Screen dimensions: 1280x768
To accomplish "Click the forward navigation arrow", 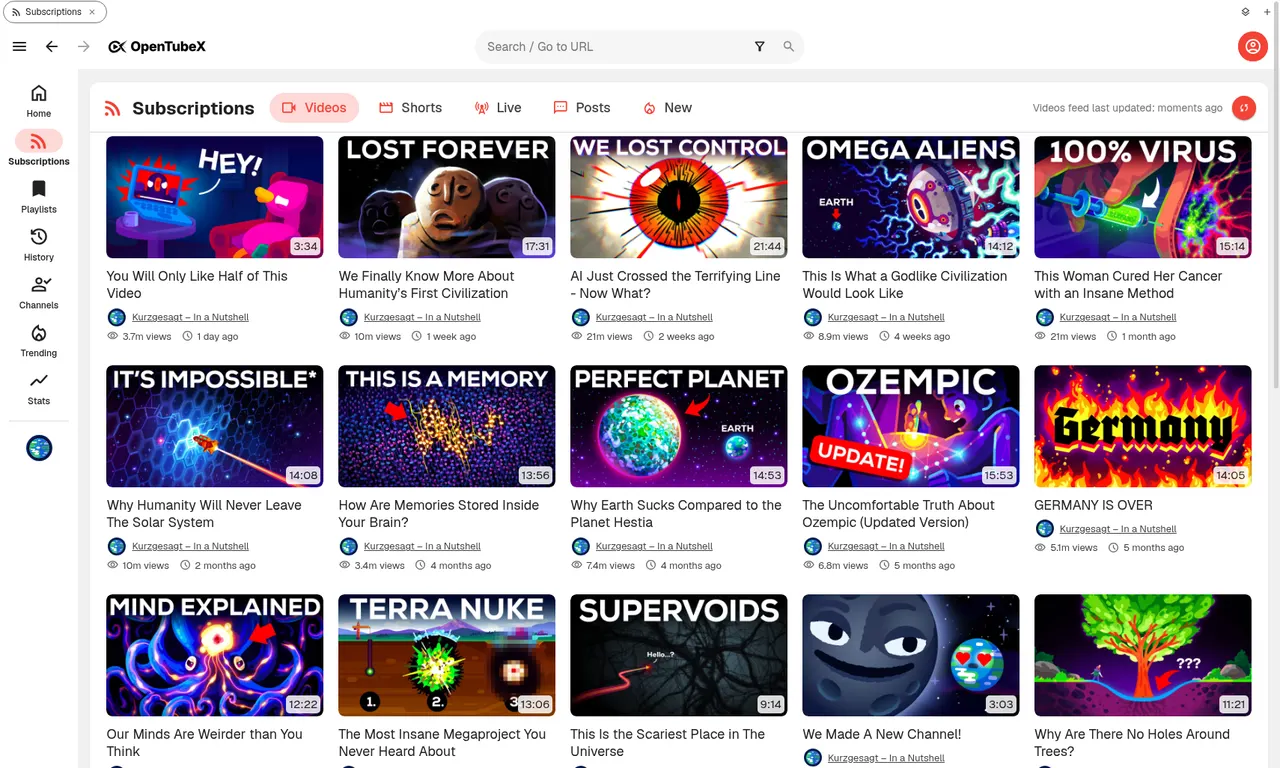I will tap(84, 46).
